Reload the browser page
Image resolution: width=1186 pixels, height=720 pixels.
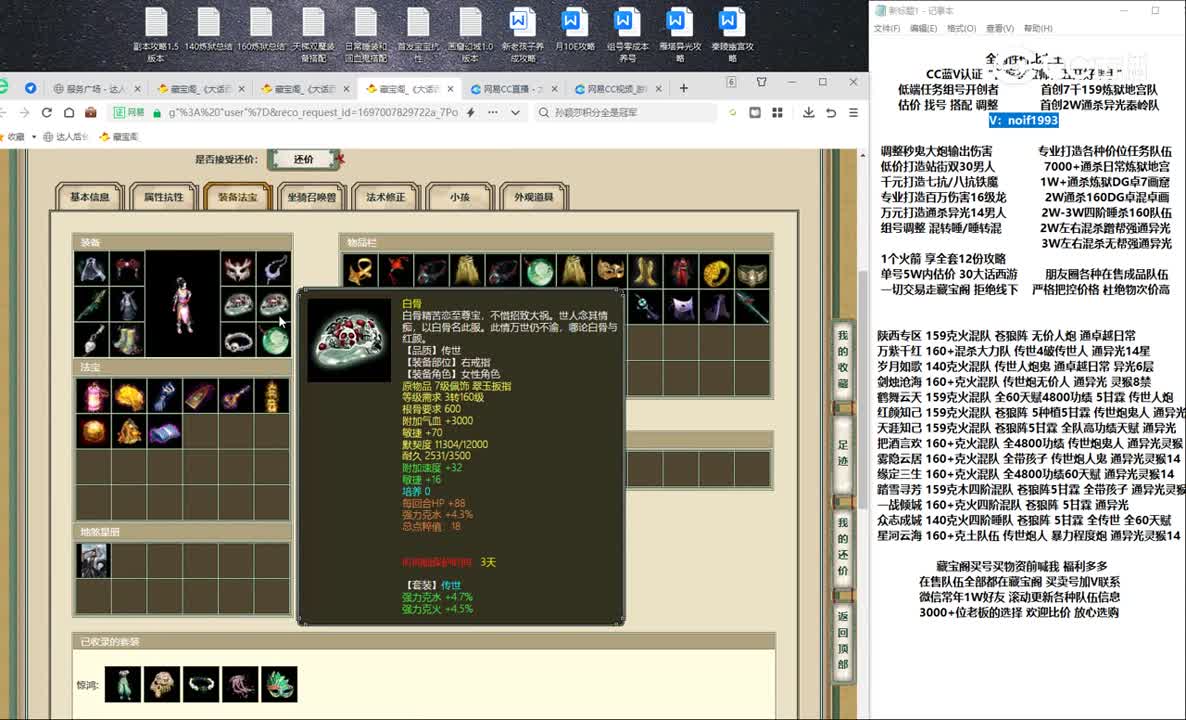coord(47,113)
